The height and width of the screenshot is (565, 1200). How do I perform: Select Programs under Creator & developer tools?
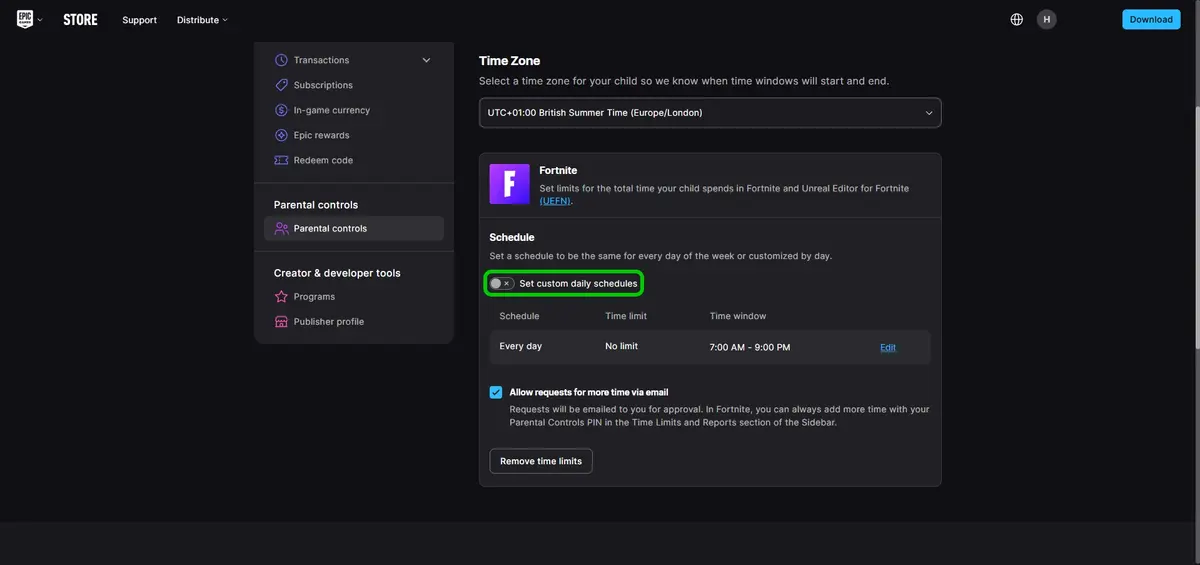[314, 297]
